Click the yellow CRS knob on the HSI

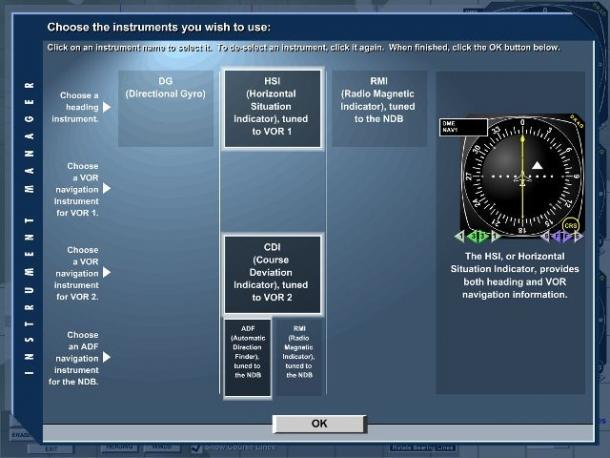click(x=570, y=226)
